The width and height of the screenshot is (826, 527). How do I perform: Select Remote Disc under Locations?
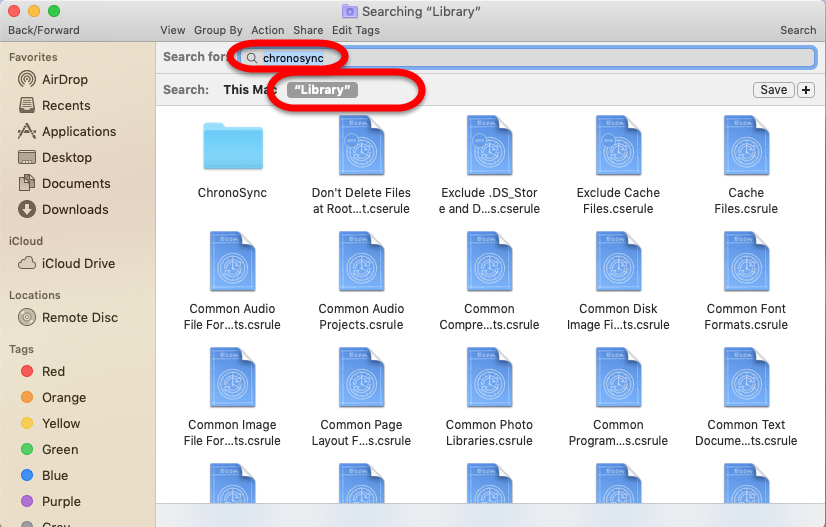(x=79, y=317)
